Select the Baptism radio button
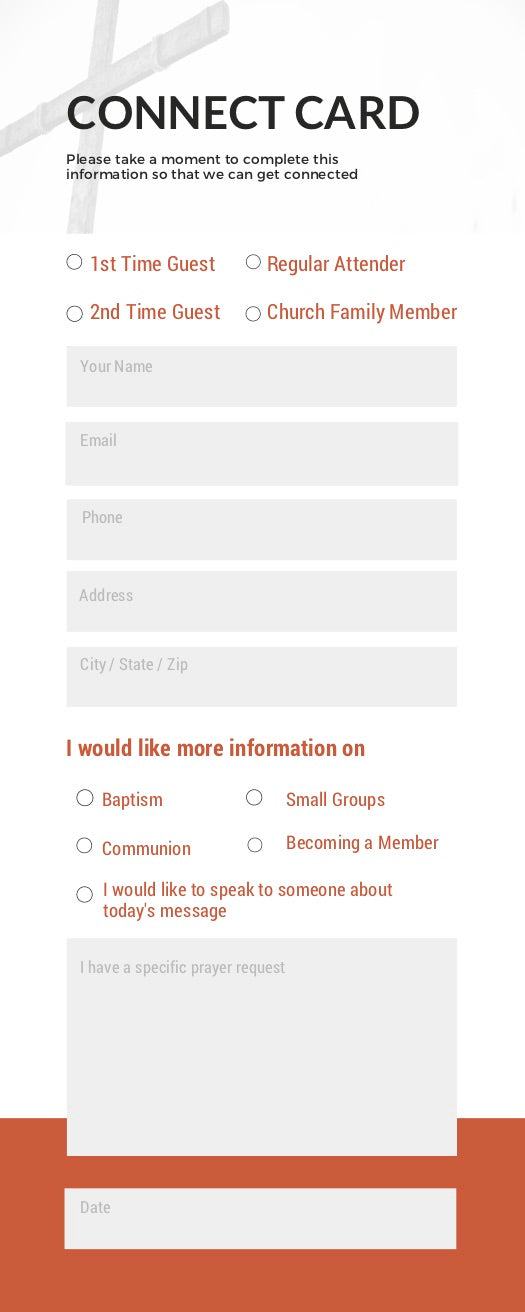 [85, 798]
